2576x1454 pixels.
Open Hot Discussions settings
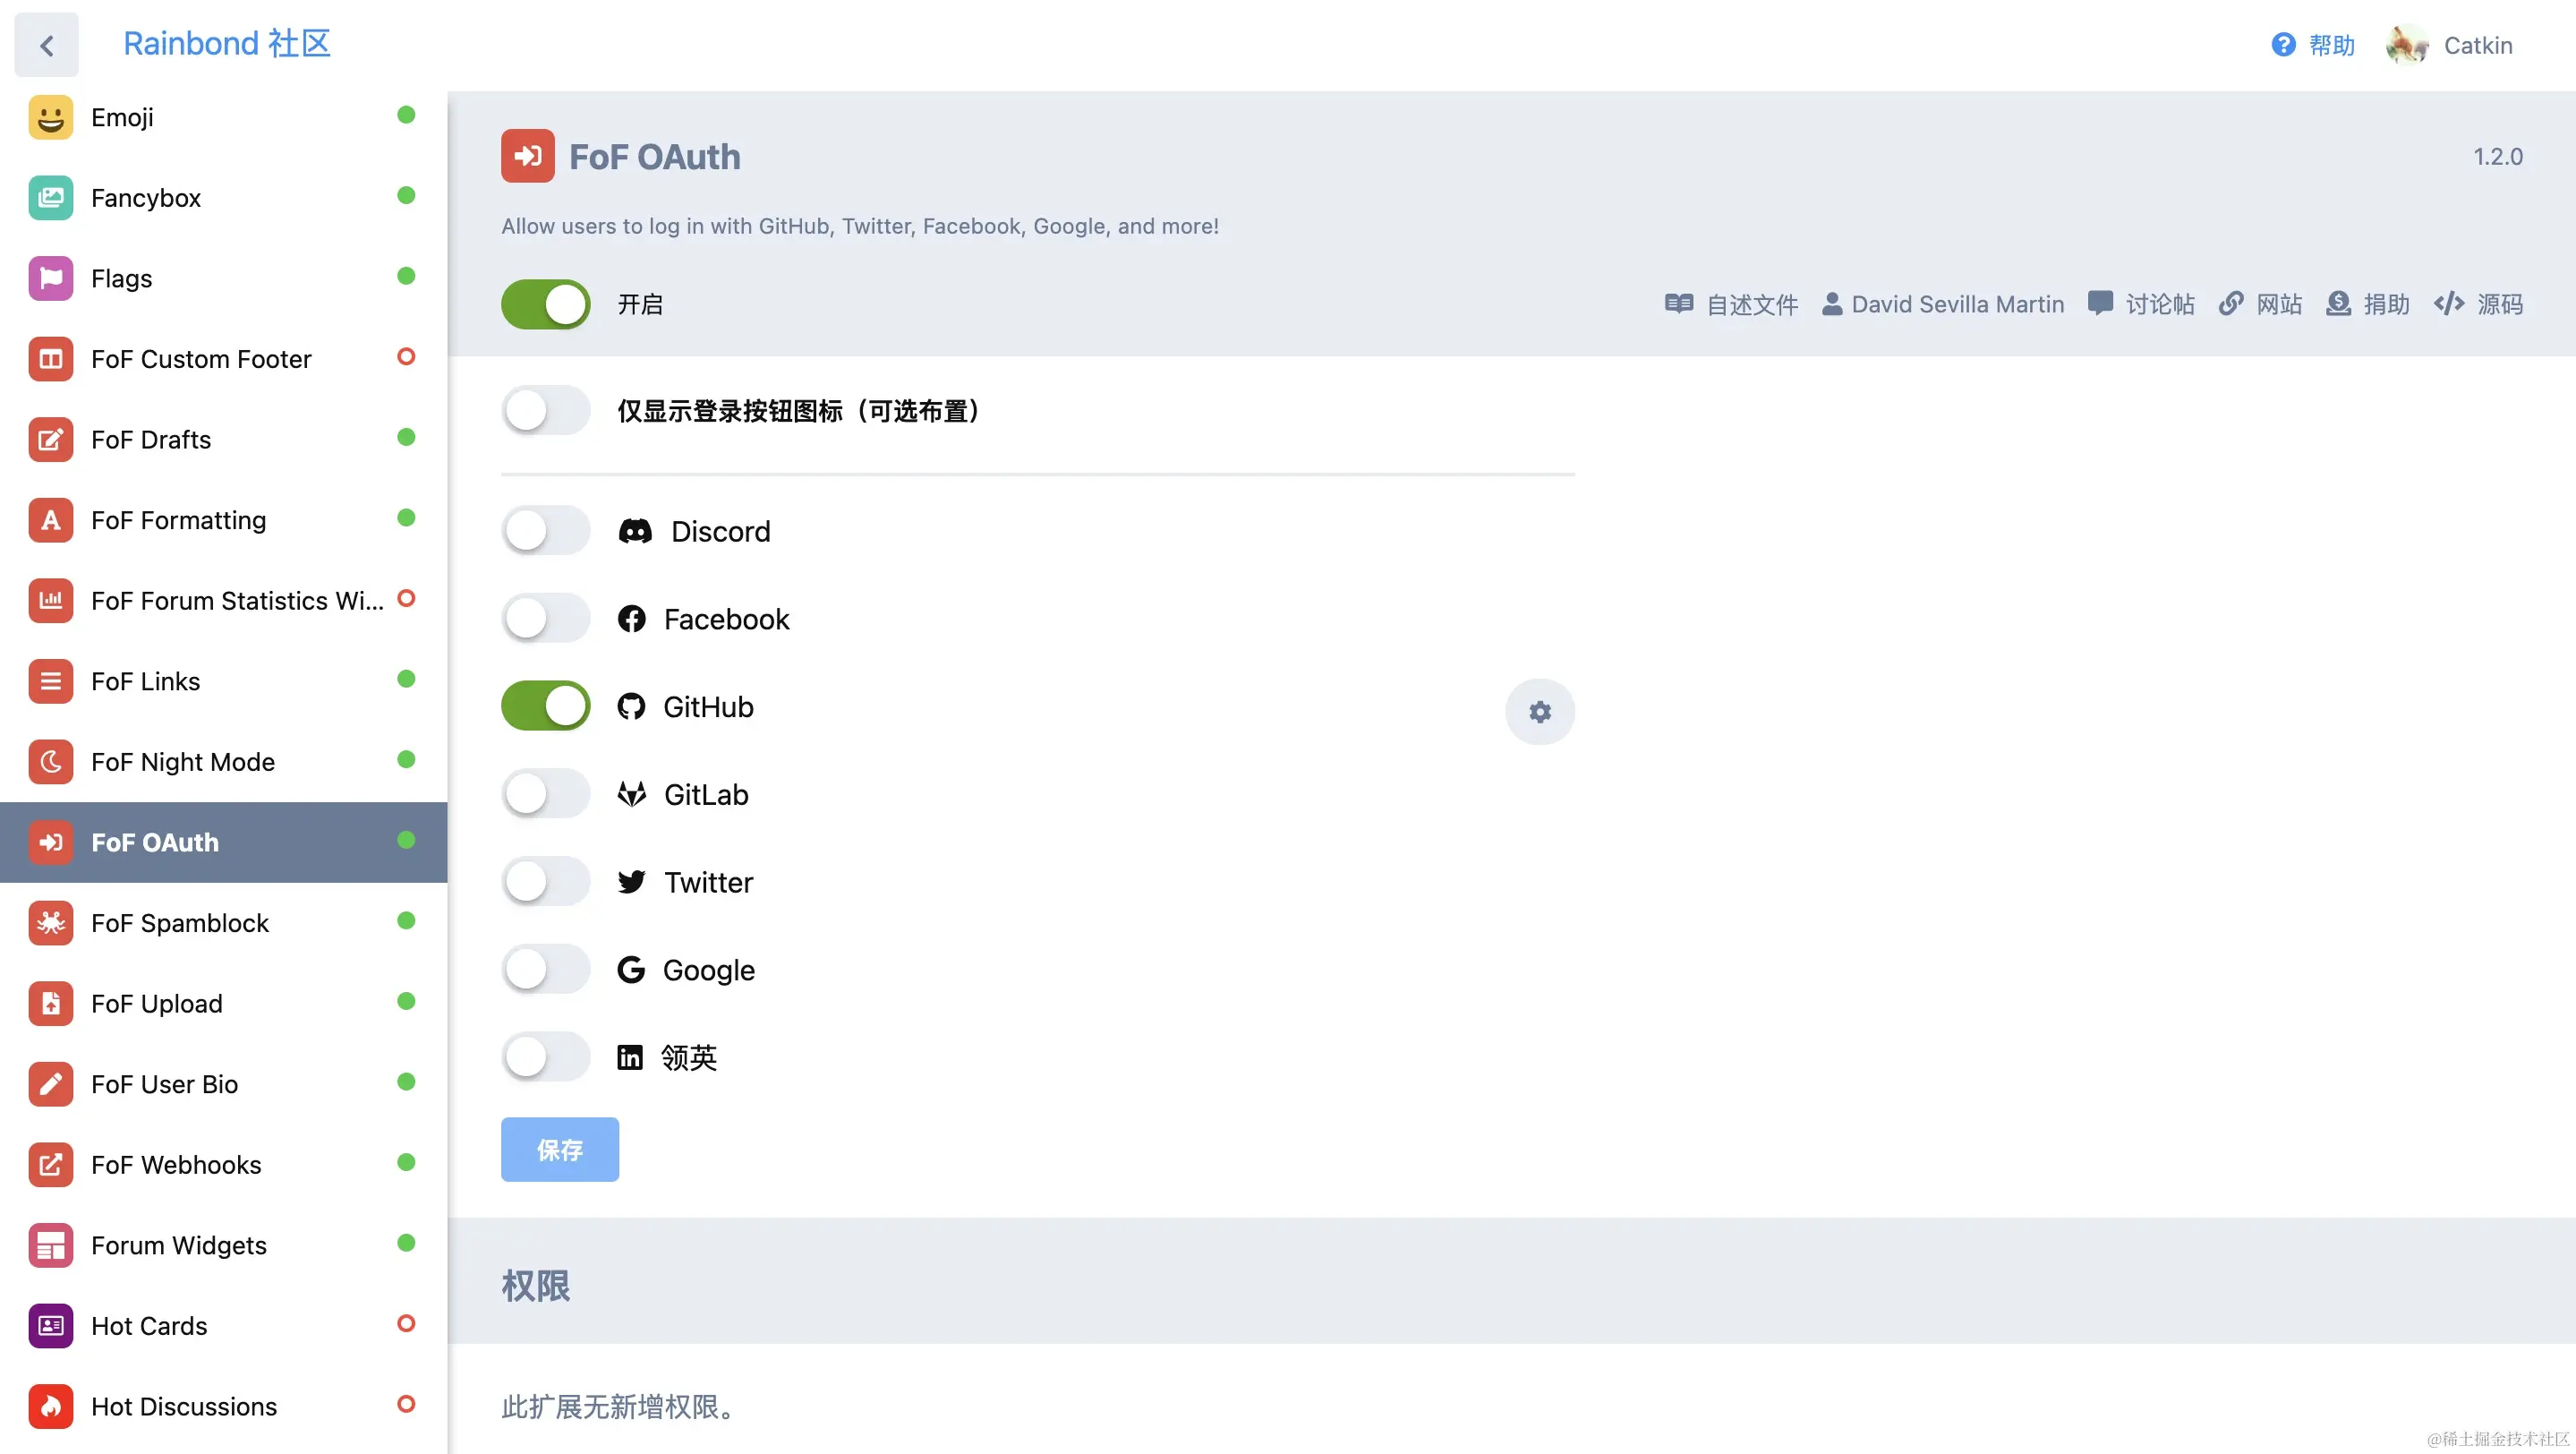tap(223, 1406)
